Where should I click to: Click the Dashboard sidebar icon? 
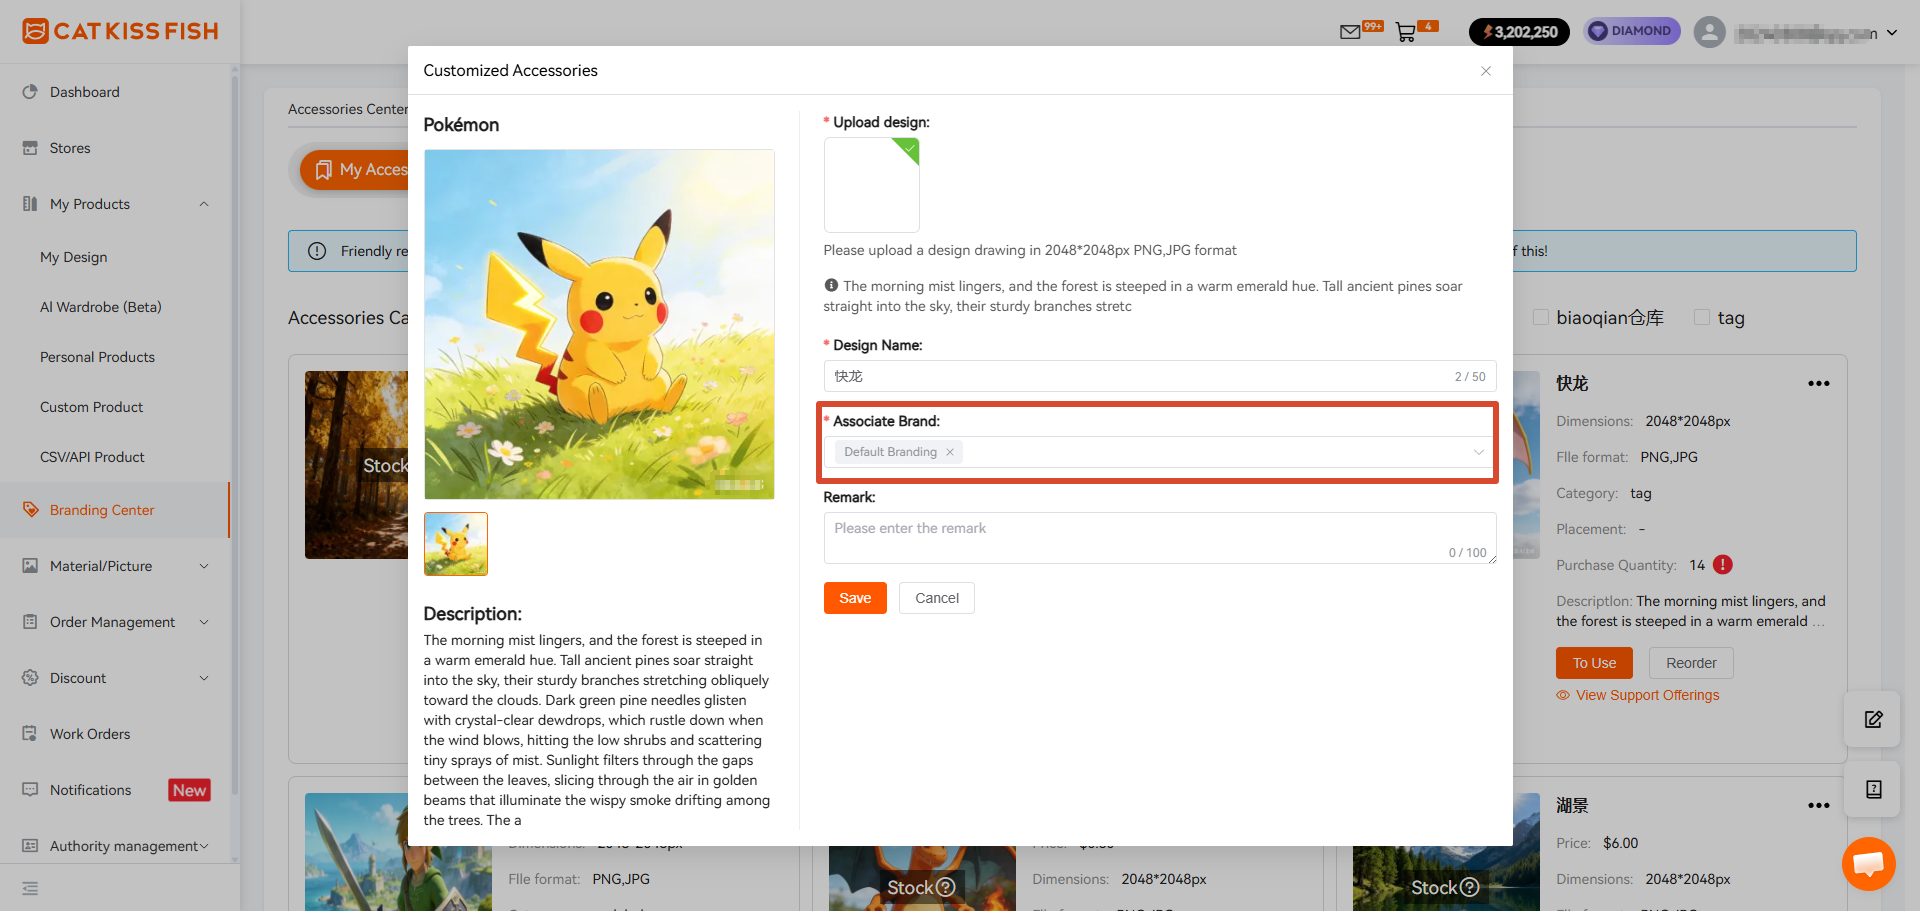pos(30,92)
